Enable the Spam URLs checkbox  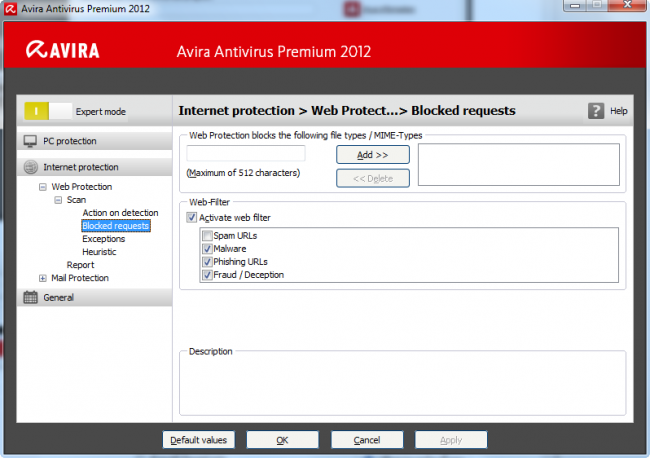pyautogui.click(x=206, y=235)
